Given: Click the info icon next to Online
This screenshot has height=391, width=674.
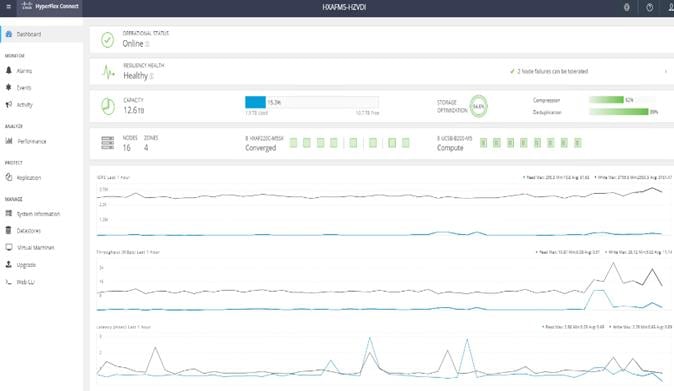Looking at the screenshot, I should (x=147, y=44).
